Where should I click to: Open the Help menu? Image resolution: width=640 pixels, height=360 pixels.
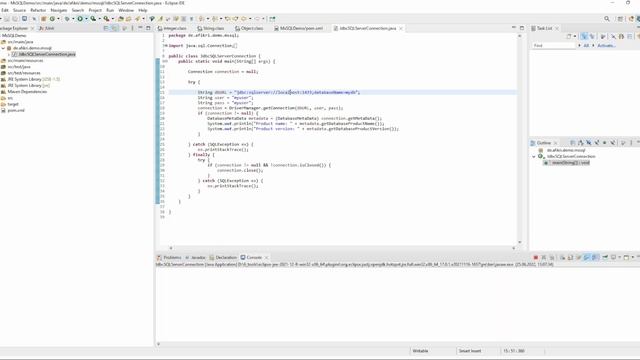pos(142,10)
